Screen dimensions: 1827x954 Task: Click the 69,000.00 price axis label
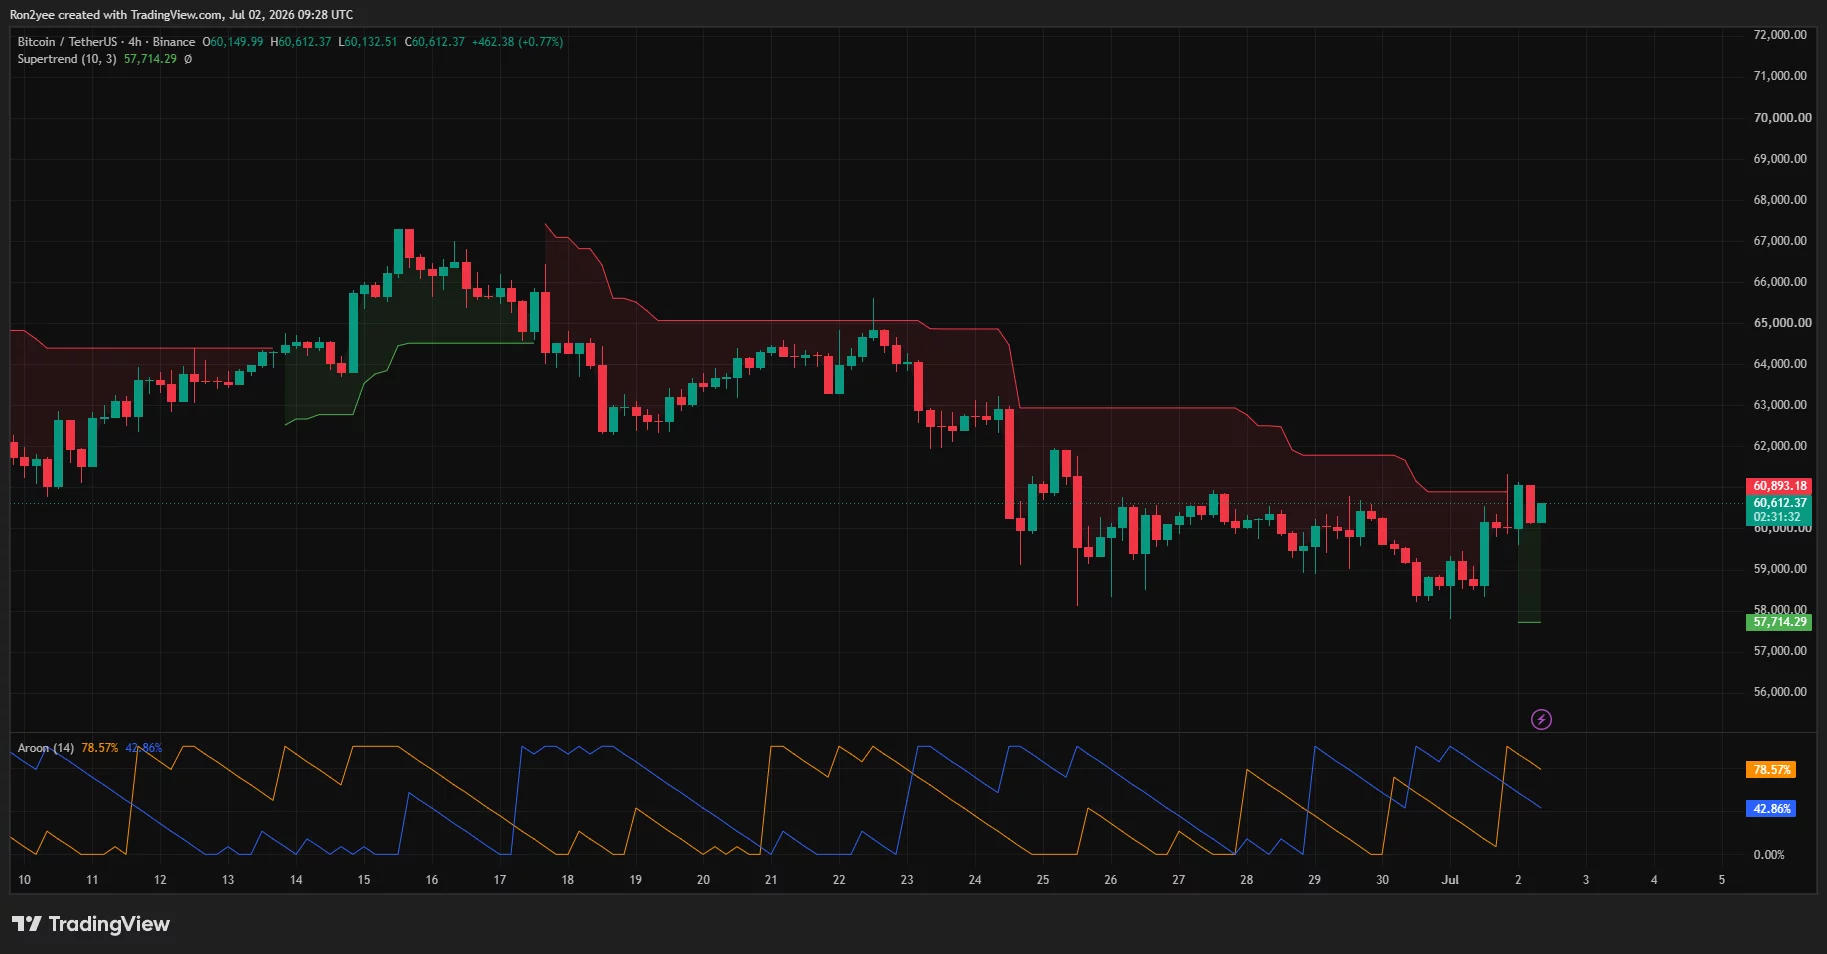coord(1780,159)
